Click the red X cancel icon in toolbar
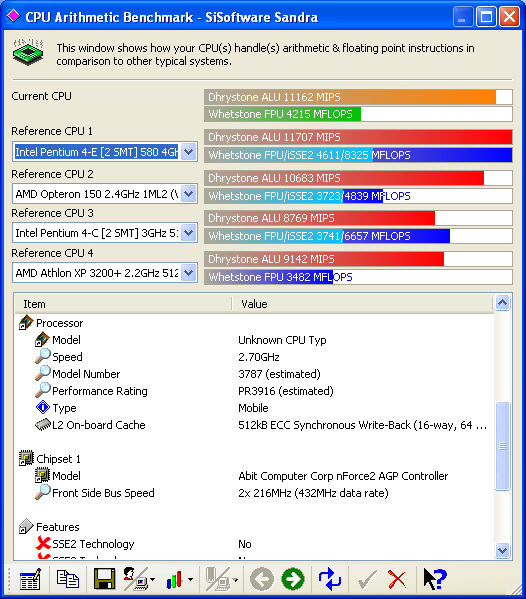 click(397, 580)
